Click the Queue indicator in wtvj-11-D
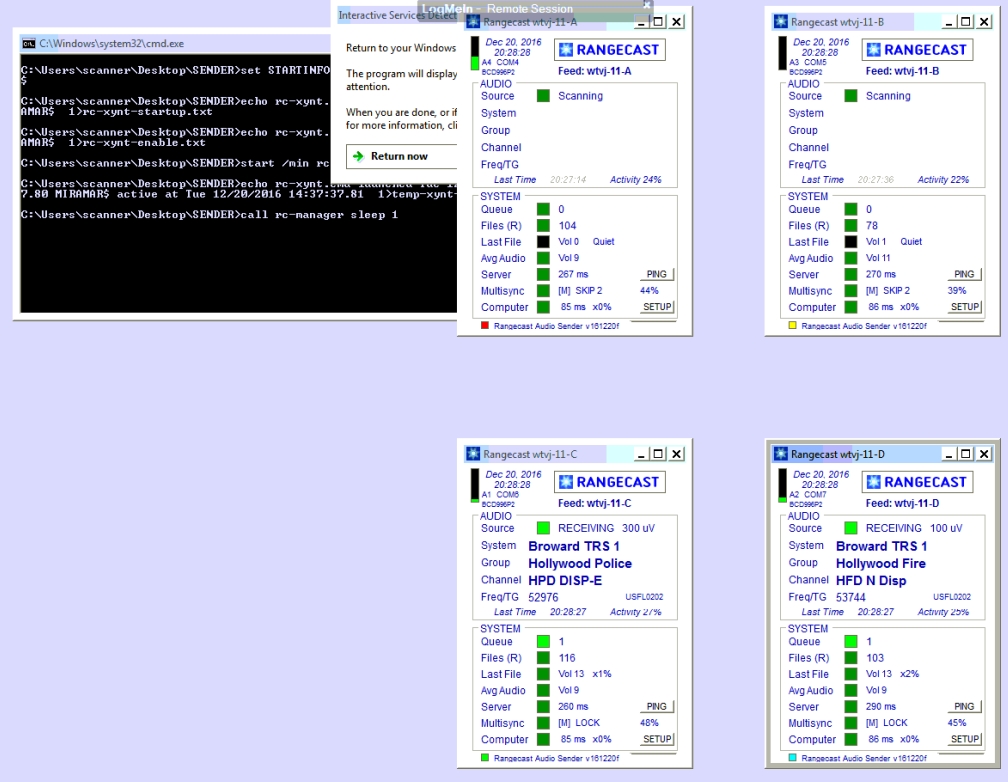 (851, 641)
